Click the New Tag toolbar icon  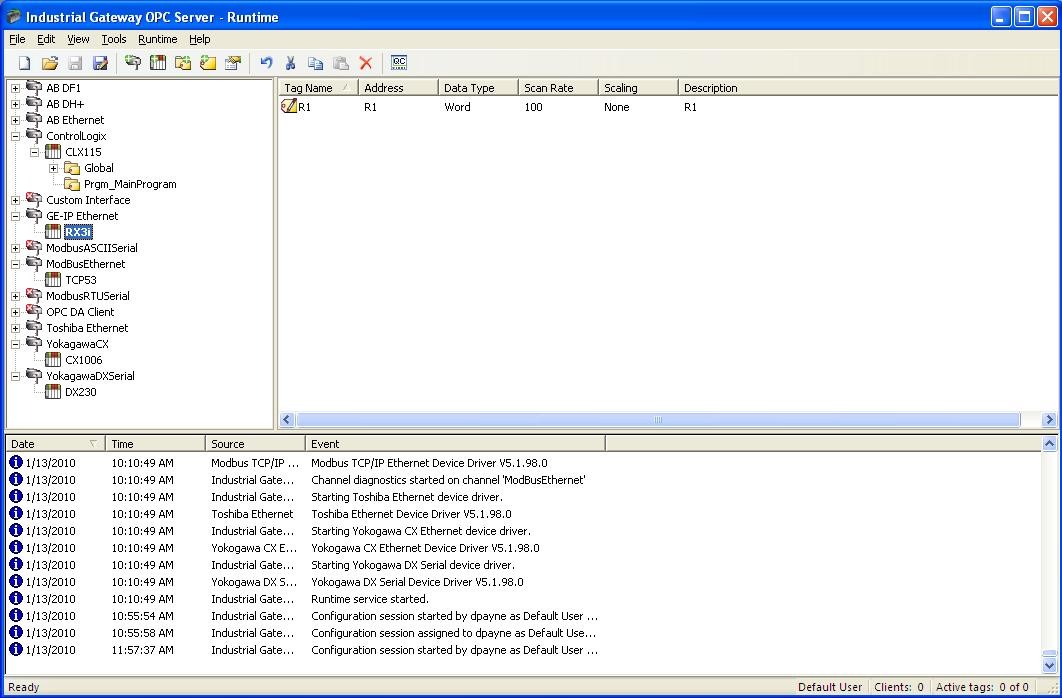[x=208, y=63]
